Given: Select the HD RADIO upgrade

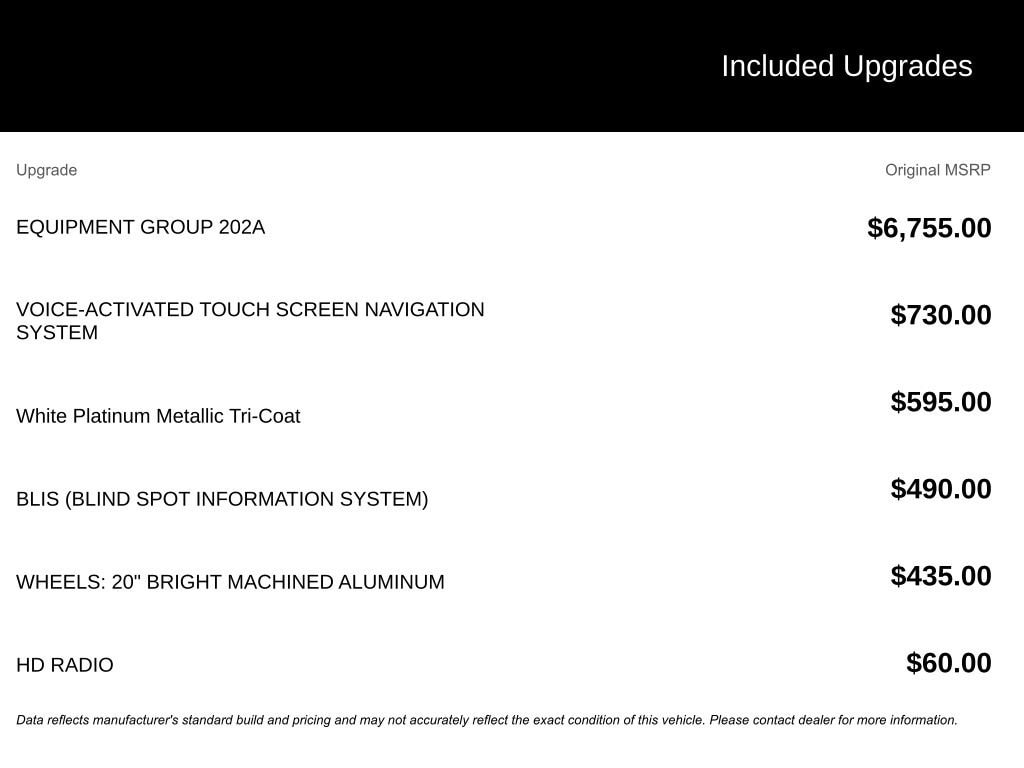Looking at the screenshot, I should (x=65, y=665).
